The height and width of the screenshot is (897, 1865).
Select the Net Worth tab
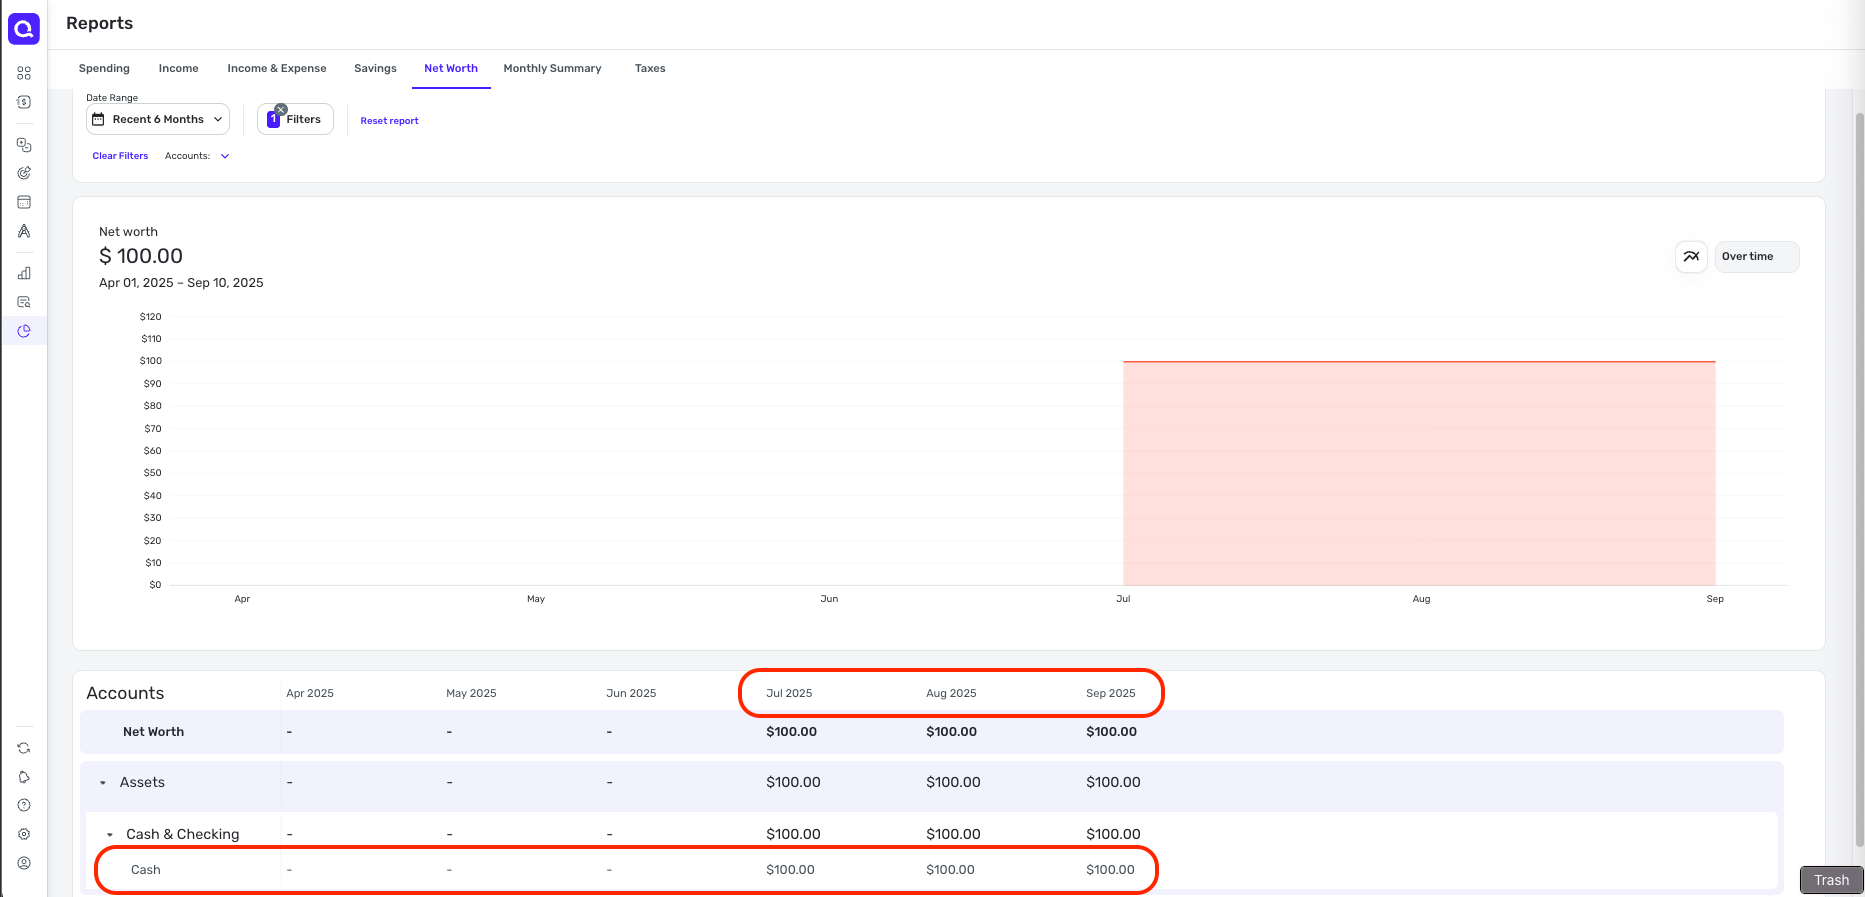pos(451,69)
